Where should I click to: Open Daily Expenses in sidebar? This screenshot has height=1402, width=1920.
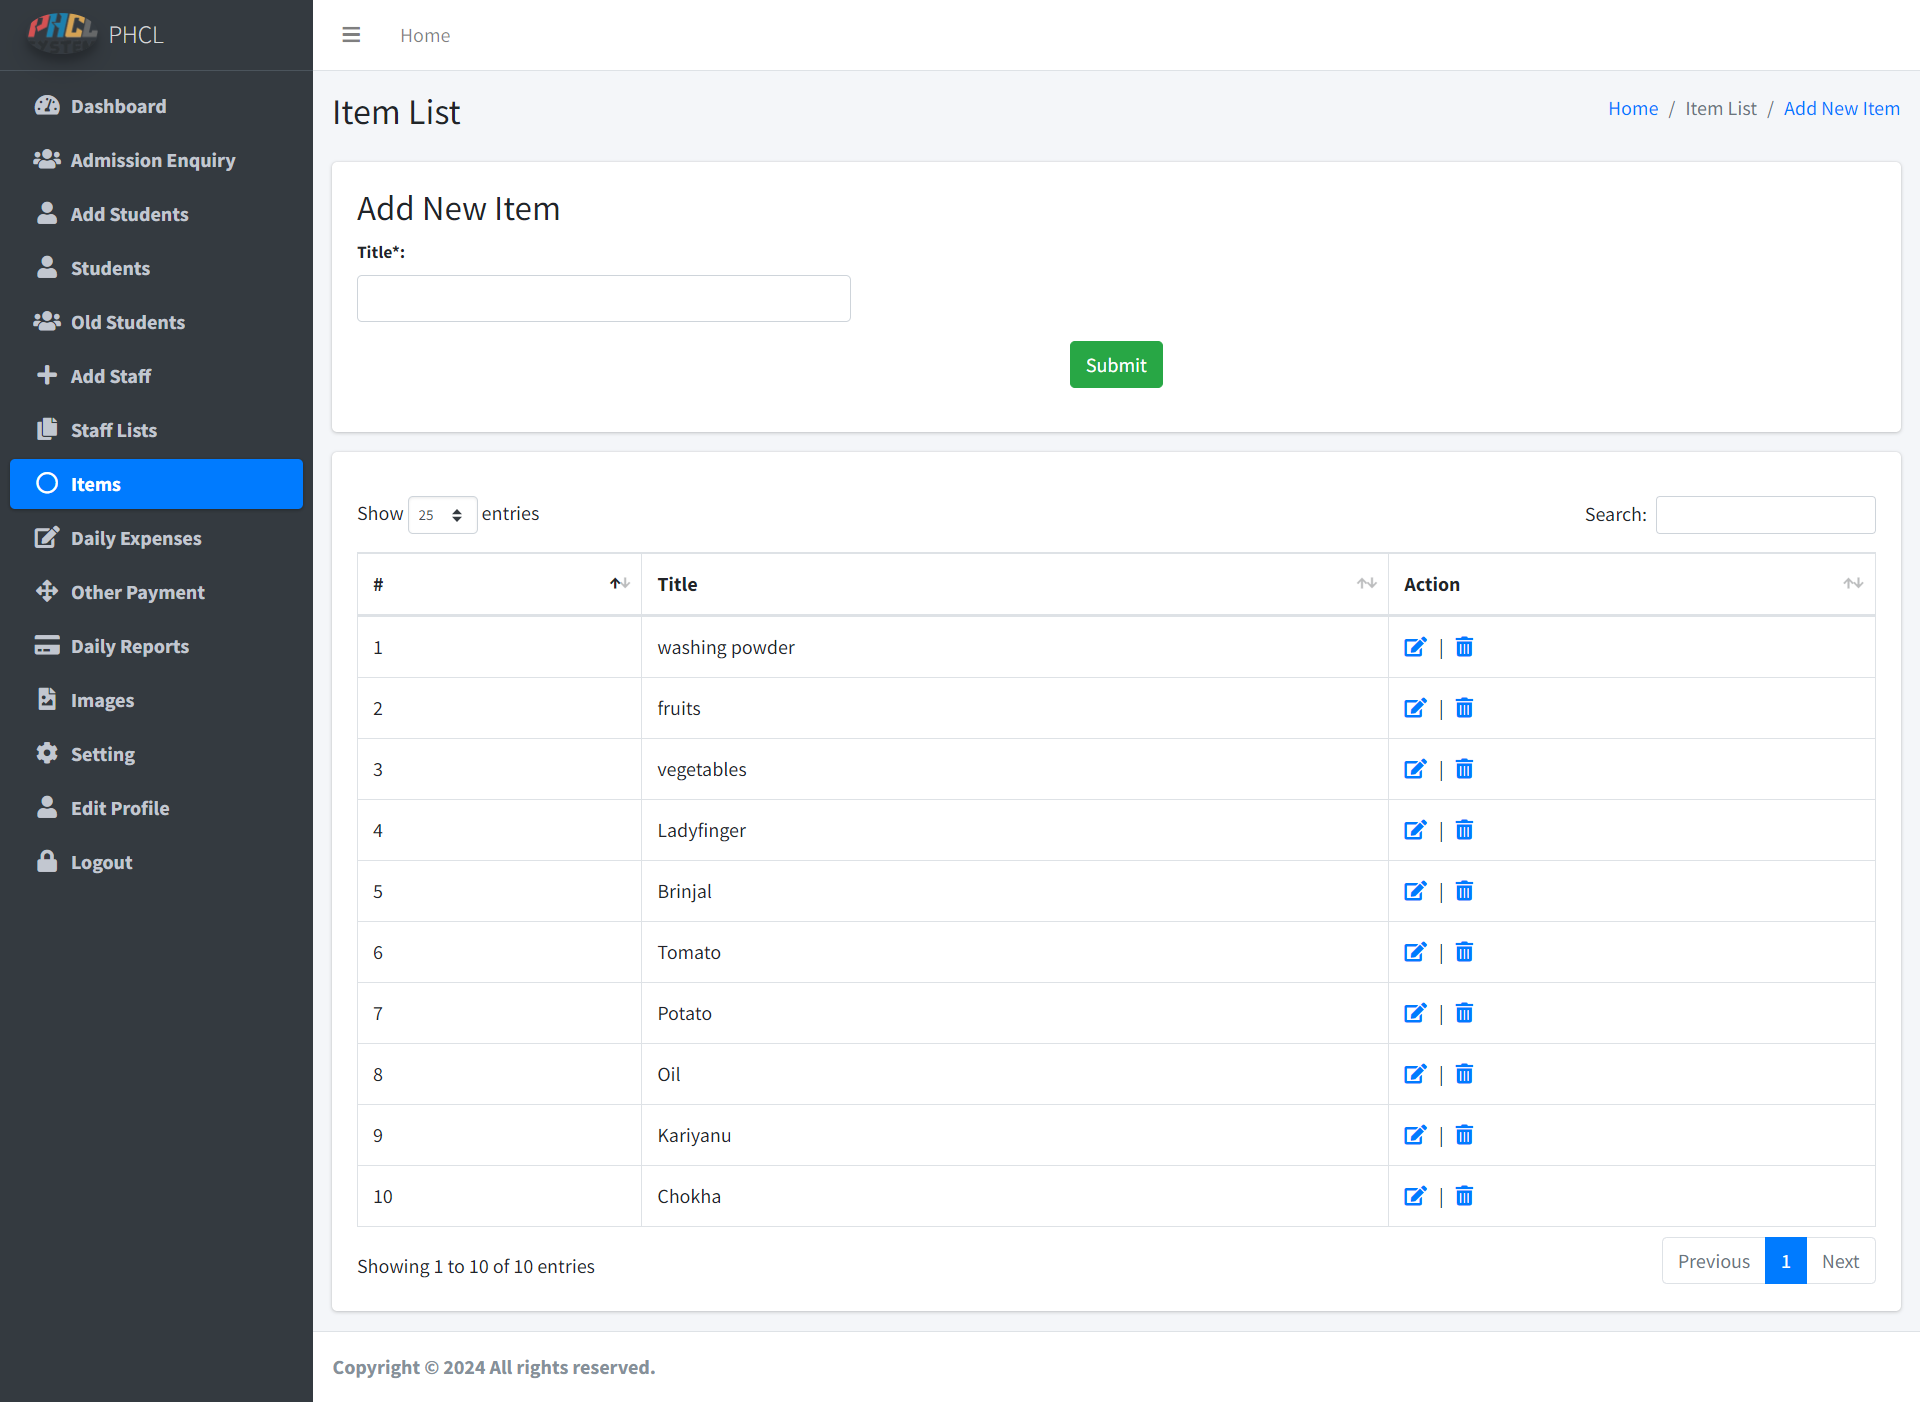click(x=136, y=538)
